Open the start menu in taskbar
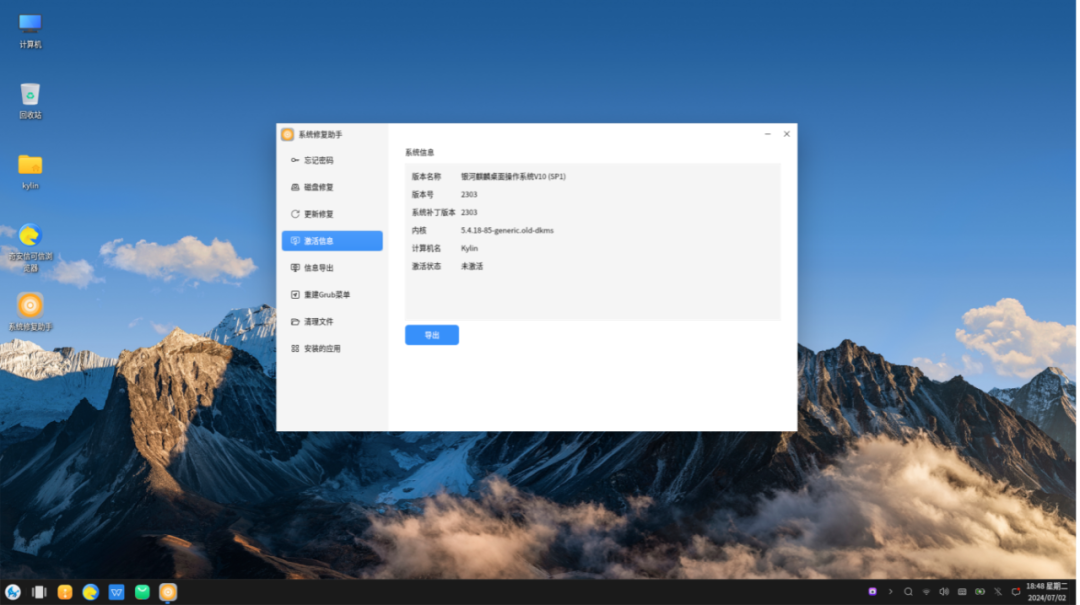 13,592
